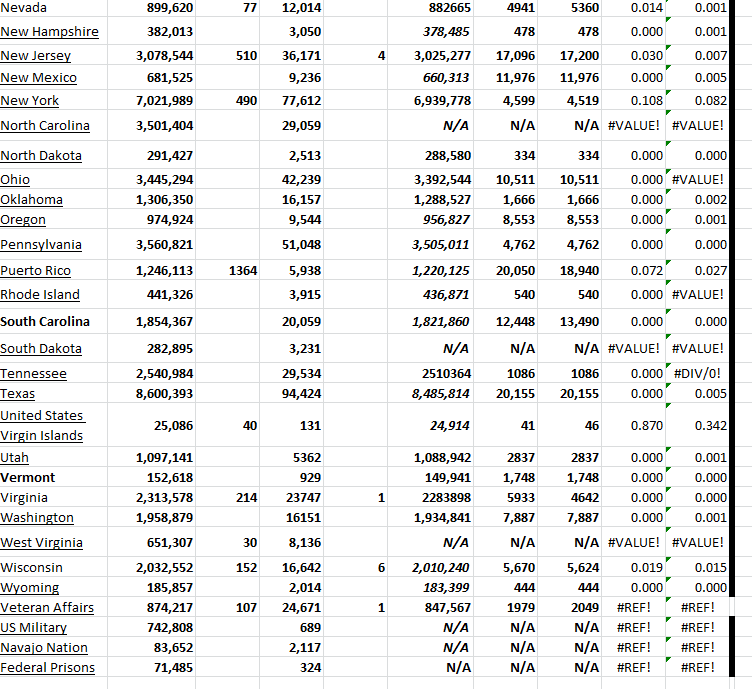Click the cell showing 0.870
The height and width of the screenshot is (689, 752).
pyautogui.click(x=635, y=425)
